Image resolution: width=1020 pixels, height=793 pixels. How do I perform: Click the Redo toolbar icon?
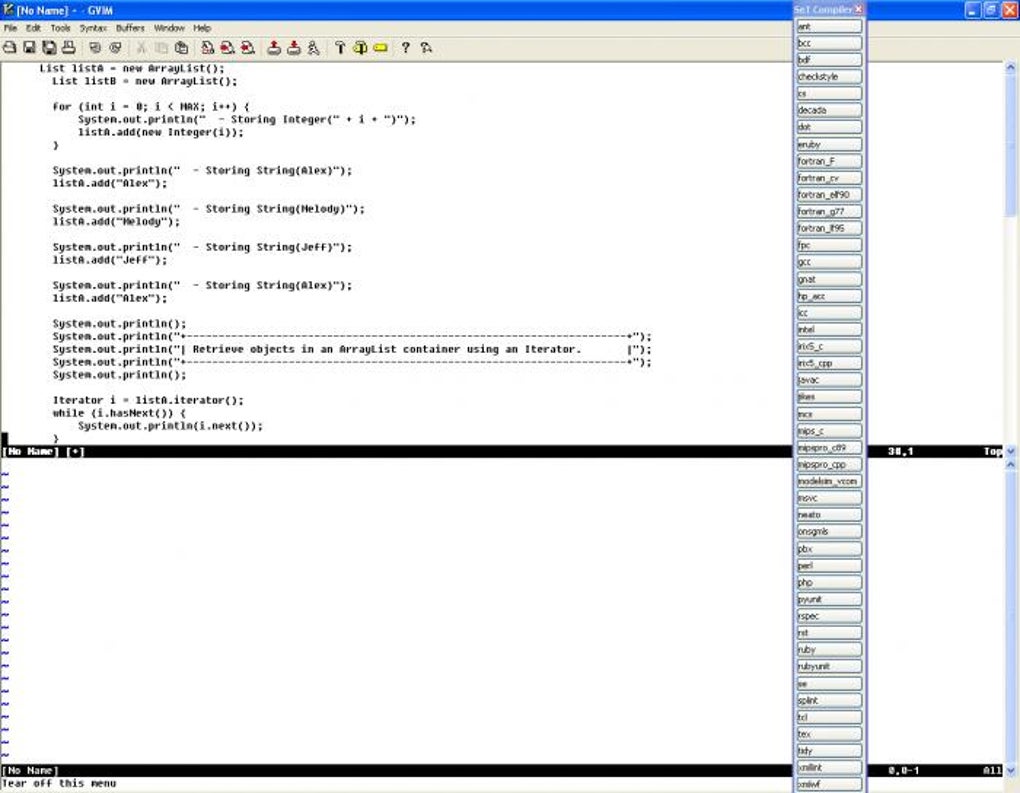[115, 47]
